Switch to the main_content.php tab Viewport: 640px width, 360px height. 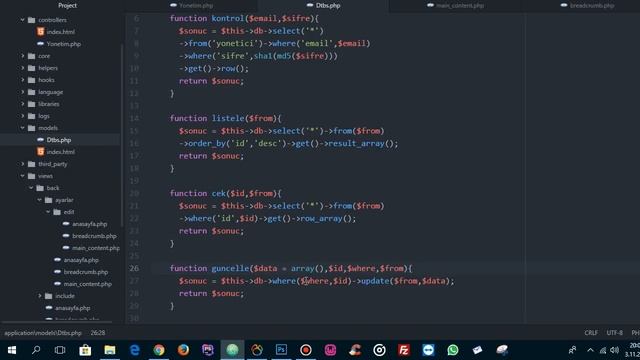(x=455, y=5)
